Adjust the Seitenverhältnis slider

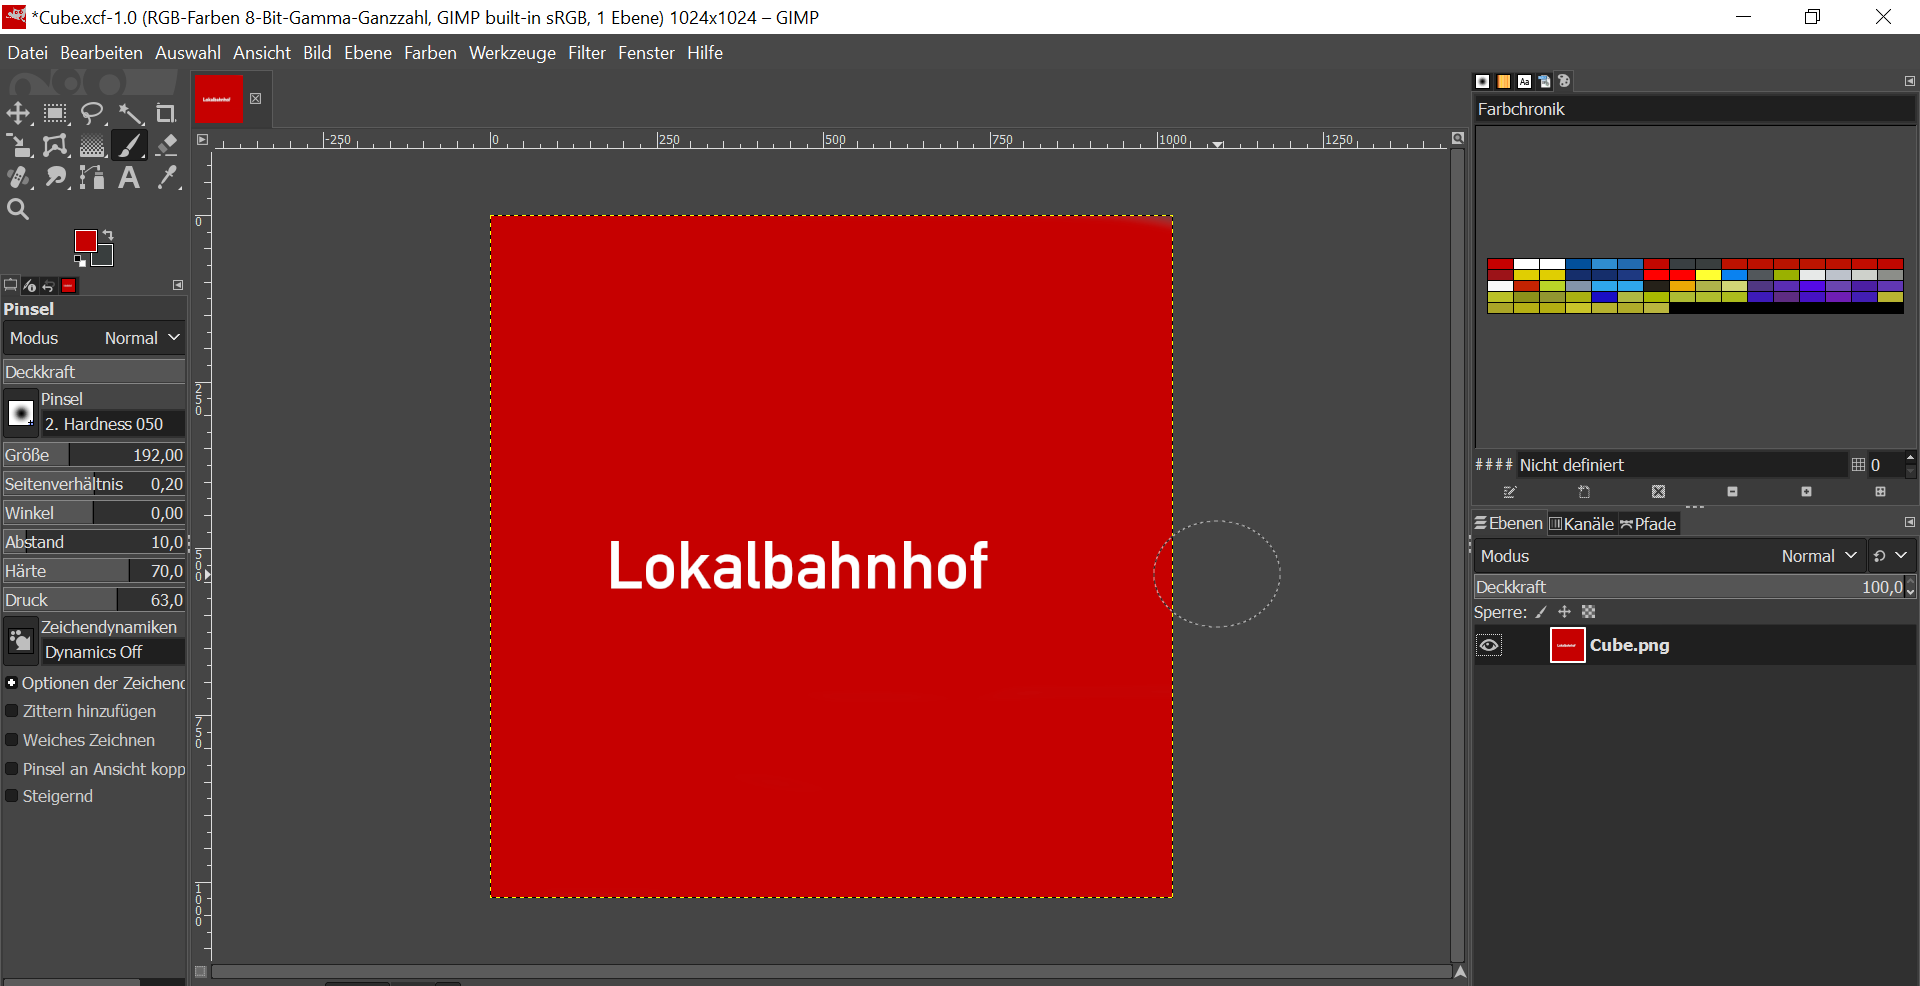94,484
